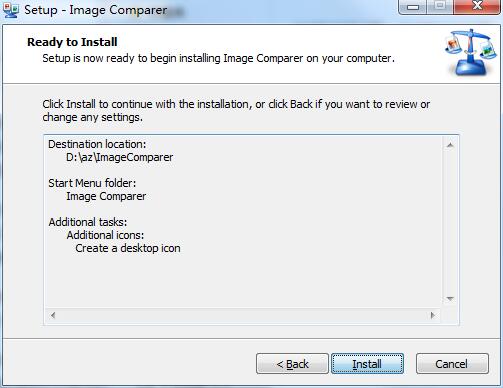Click the summary box scroll down arrow
This screenshot has width=503, height=388.
point(450,299)
